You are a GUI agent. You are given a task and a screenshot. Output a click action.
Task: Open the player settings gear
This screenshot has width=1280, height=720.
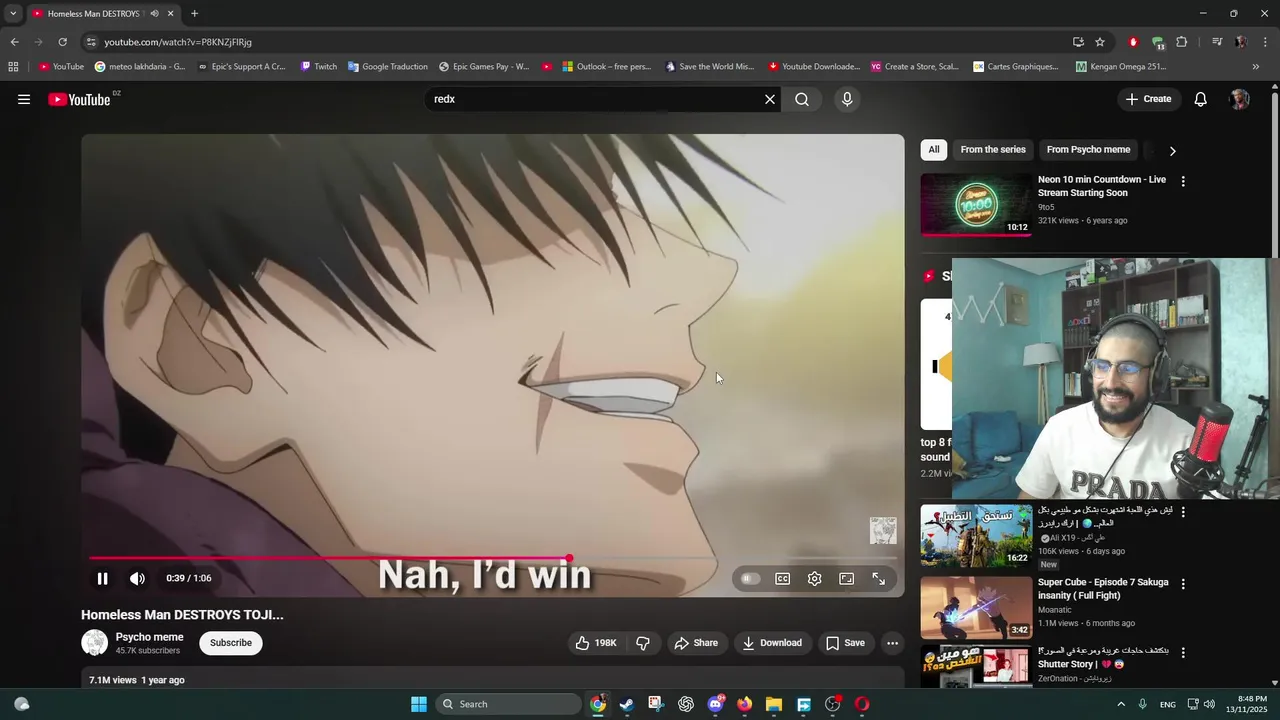815,578
